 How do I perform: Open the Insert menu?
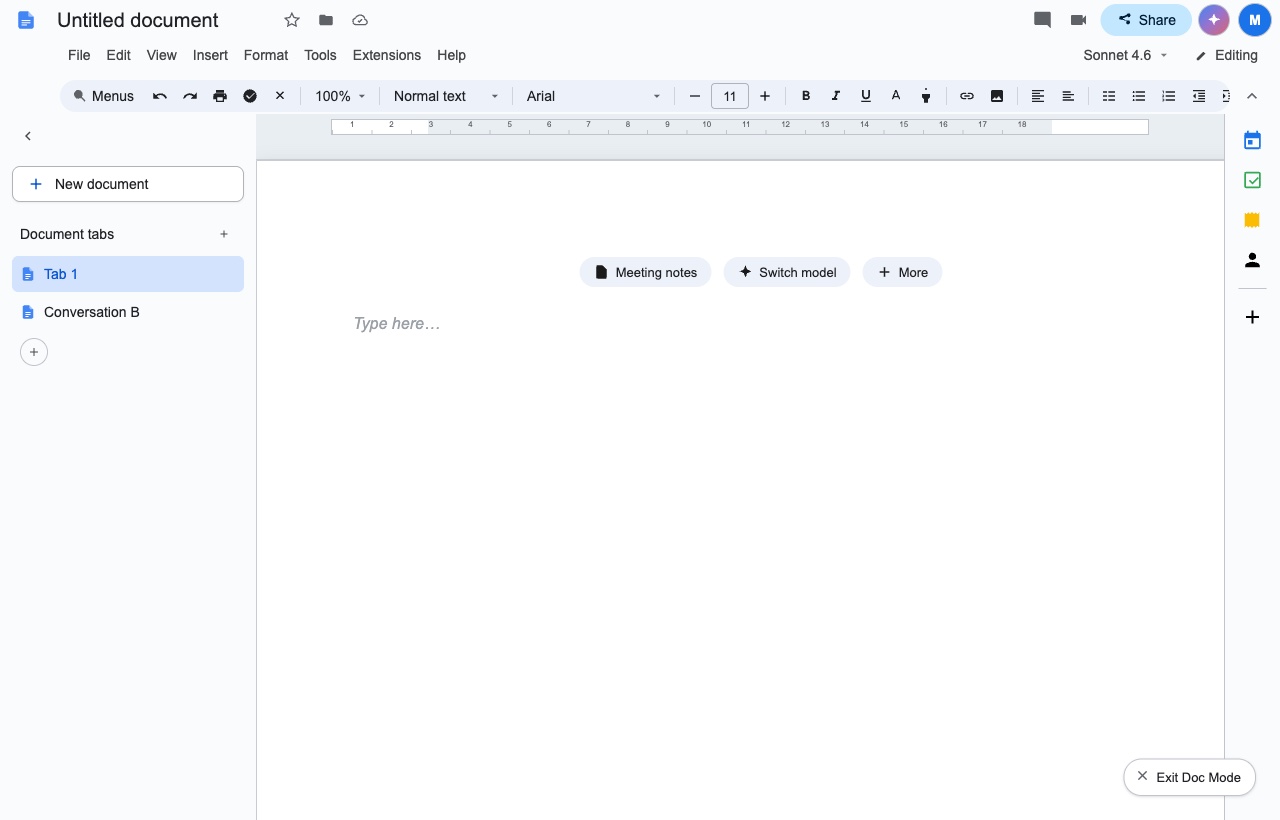tap(210, 55)
